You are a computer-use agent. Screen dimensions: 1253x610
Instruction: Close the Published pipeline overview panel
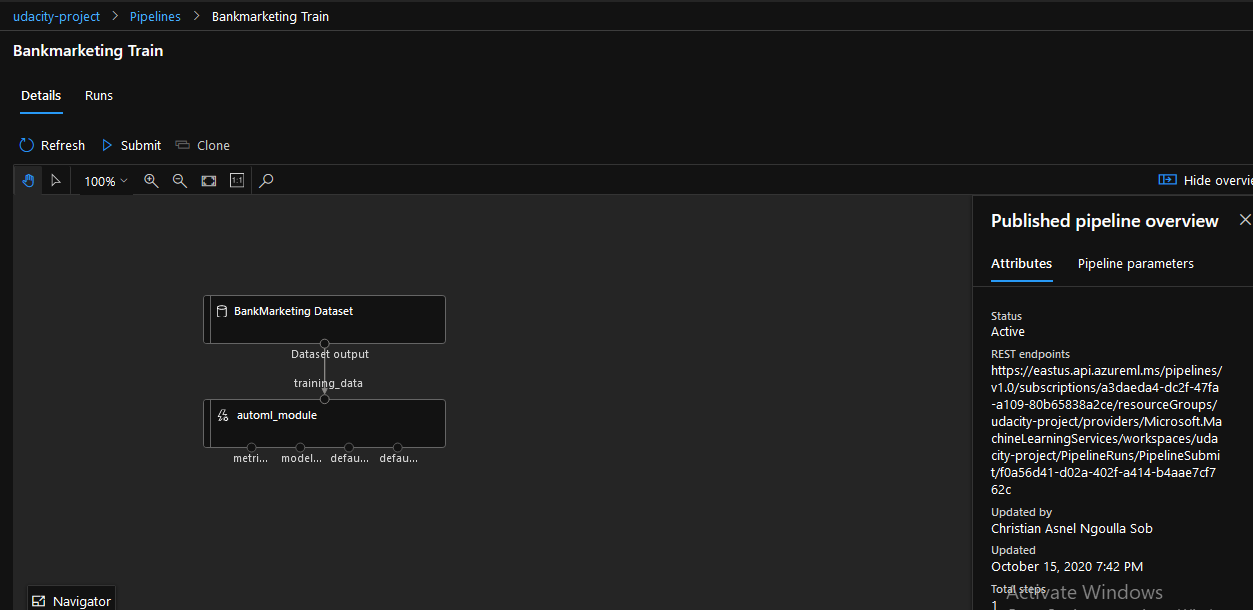tap(1245, 220)
